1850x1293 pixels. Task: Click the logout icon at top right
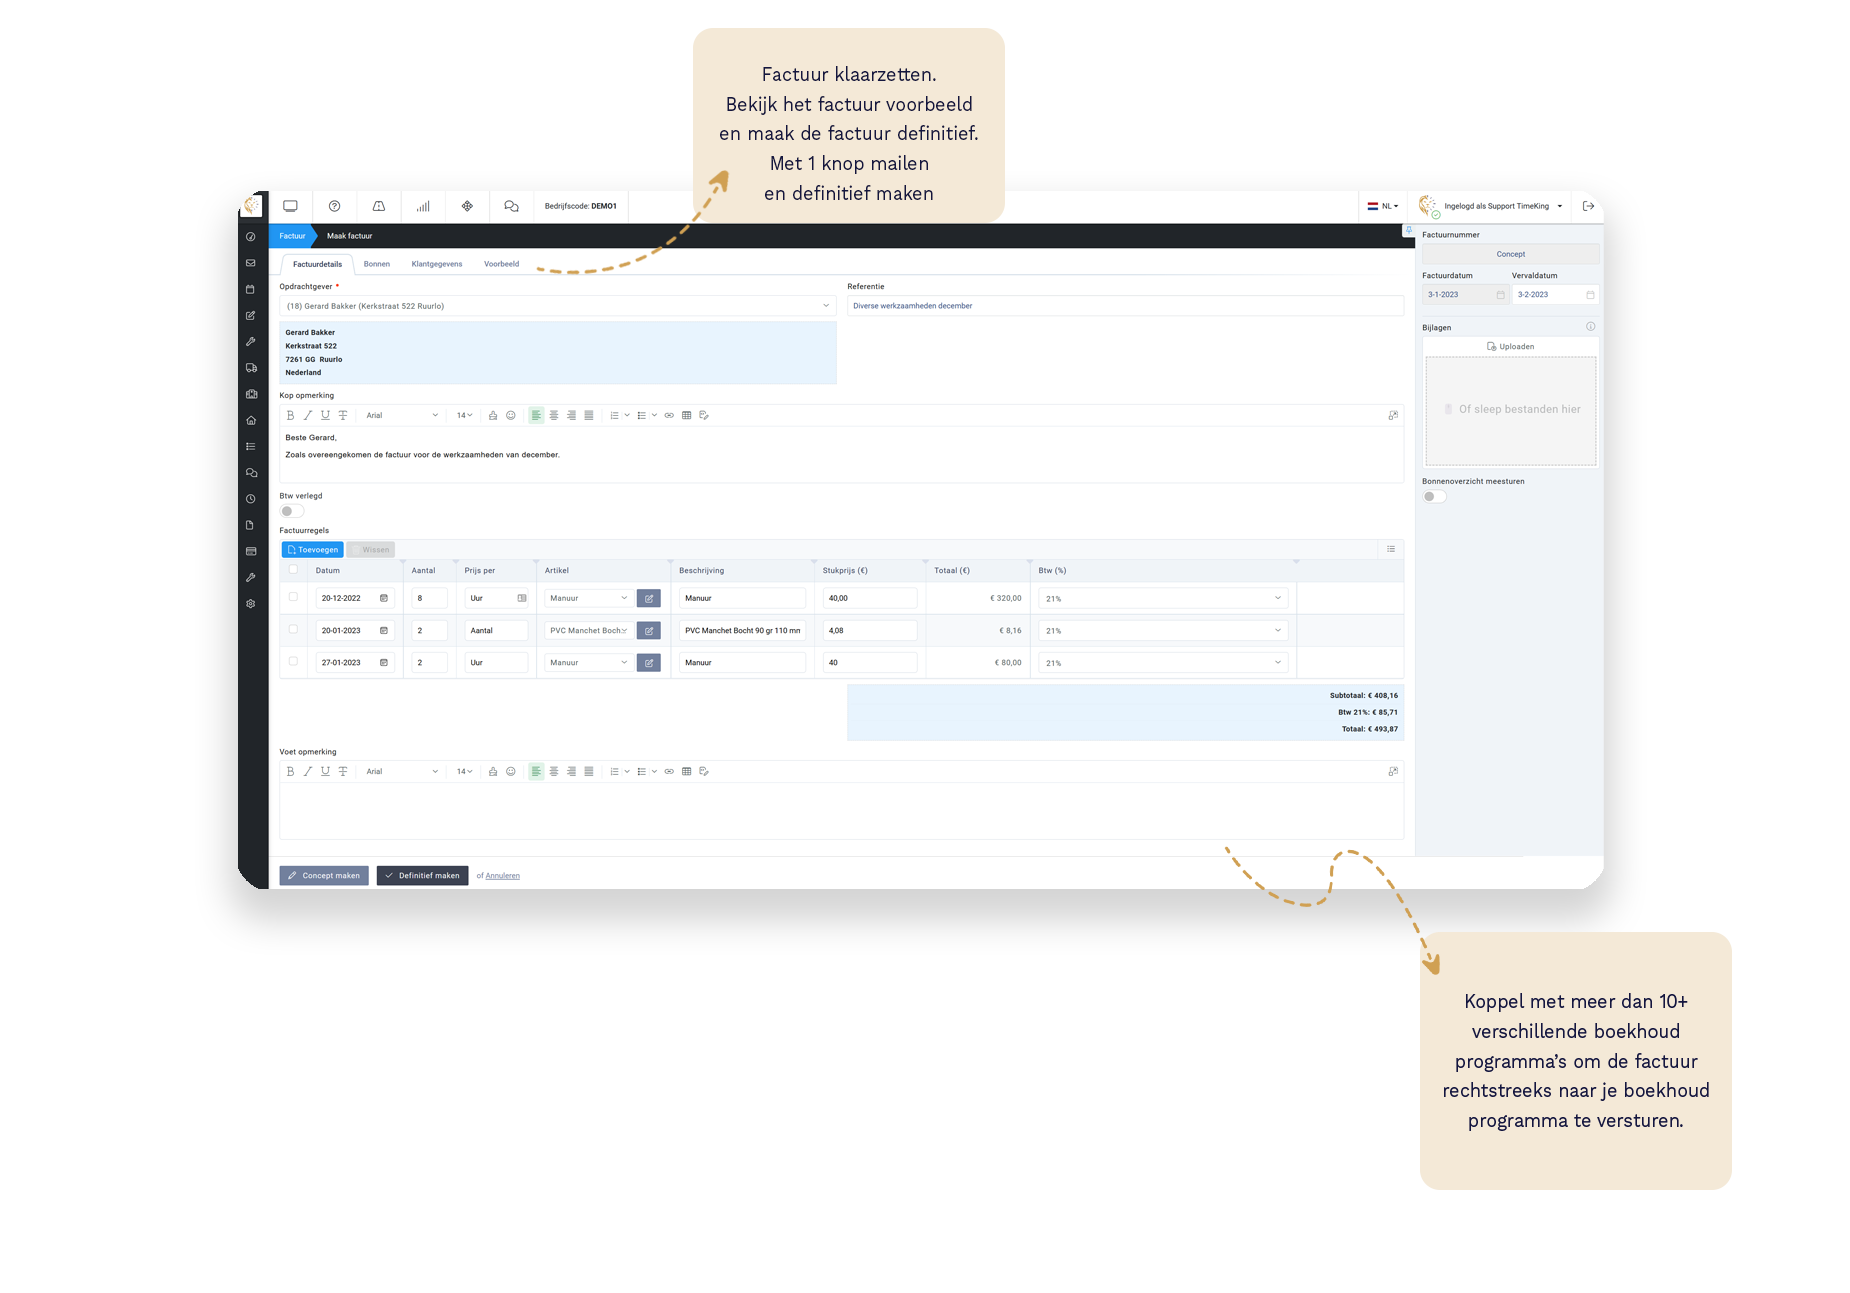[1588, 206]
